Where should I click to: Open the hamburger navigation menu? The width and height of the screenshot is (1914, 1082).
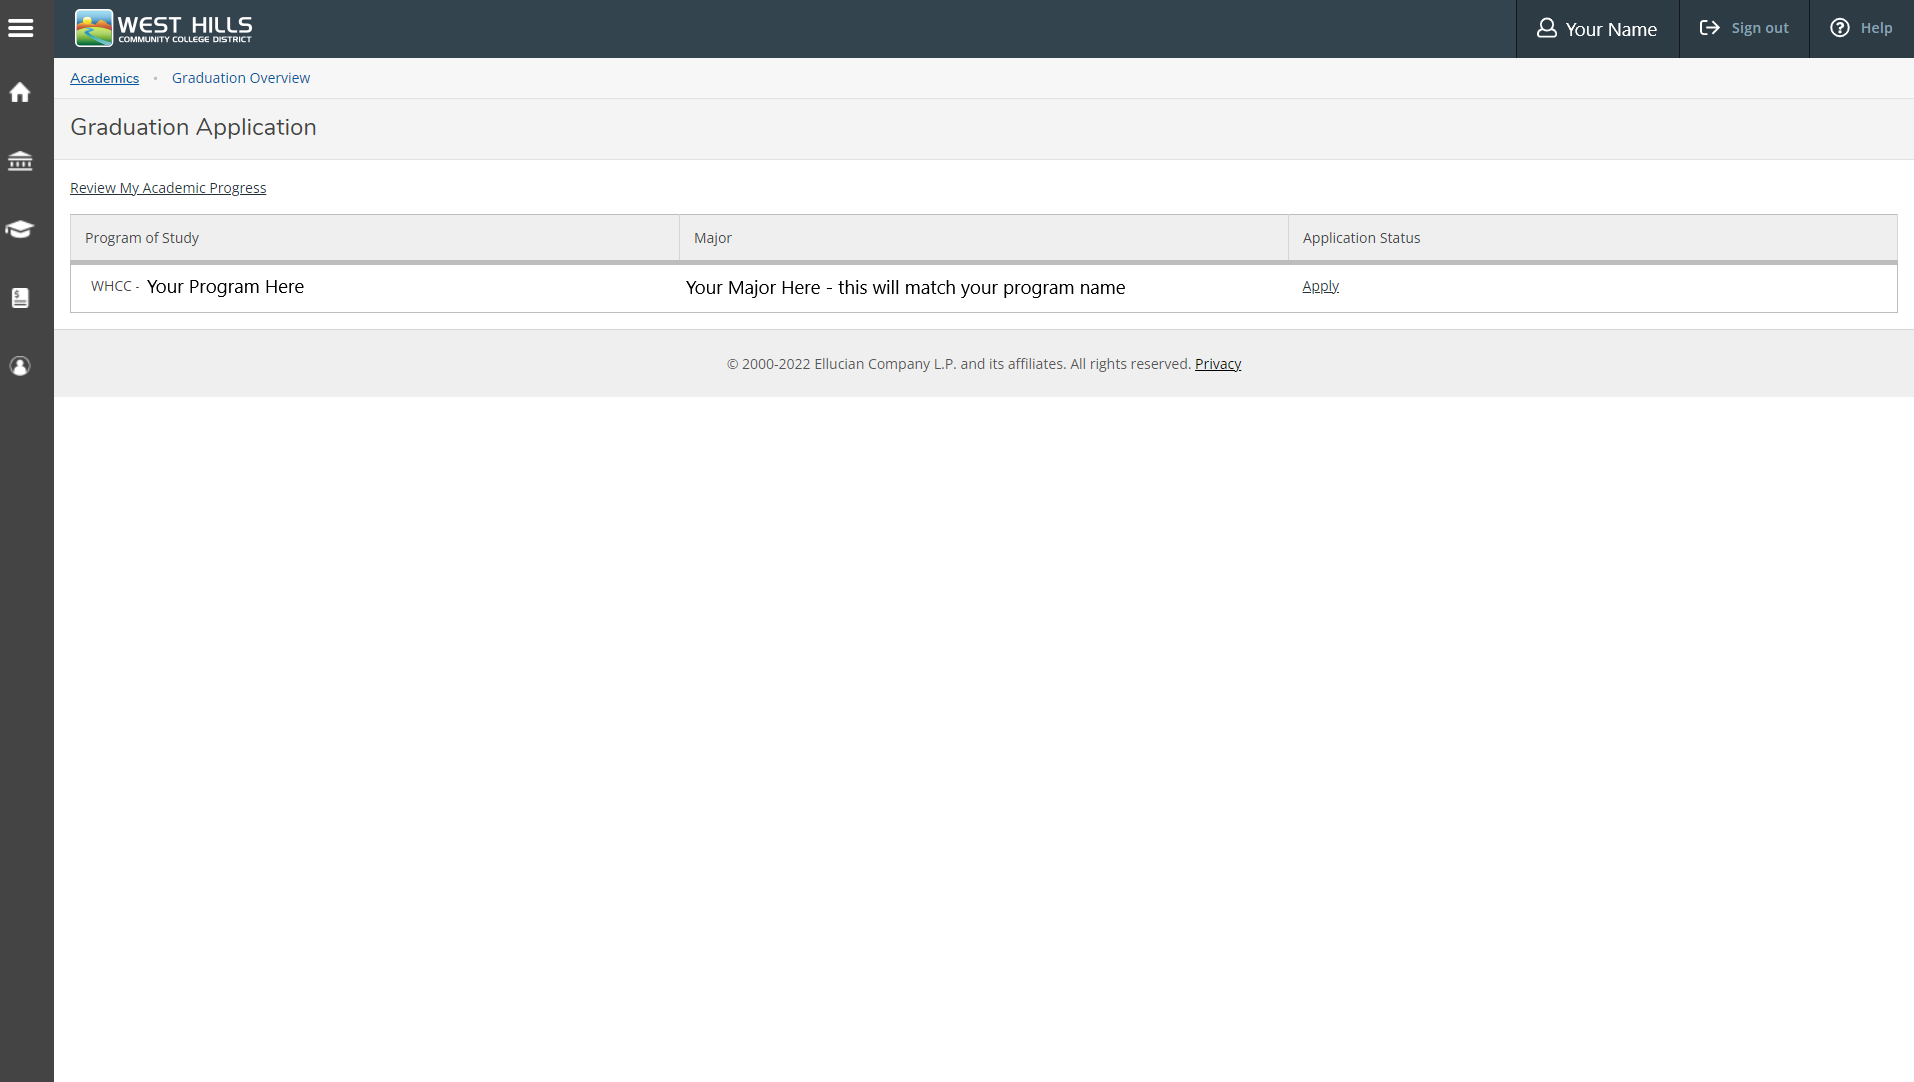(20, 28)
